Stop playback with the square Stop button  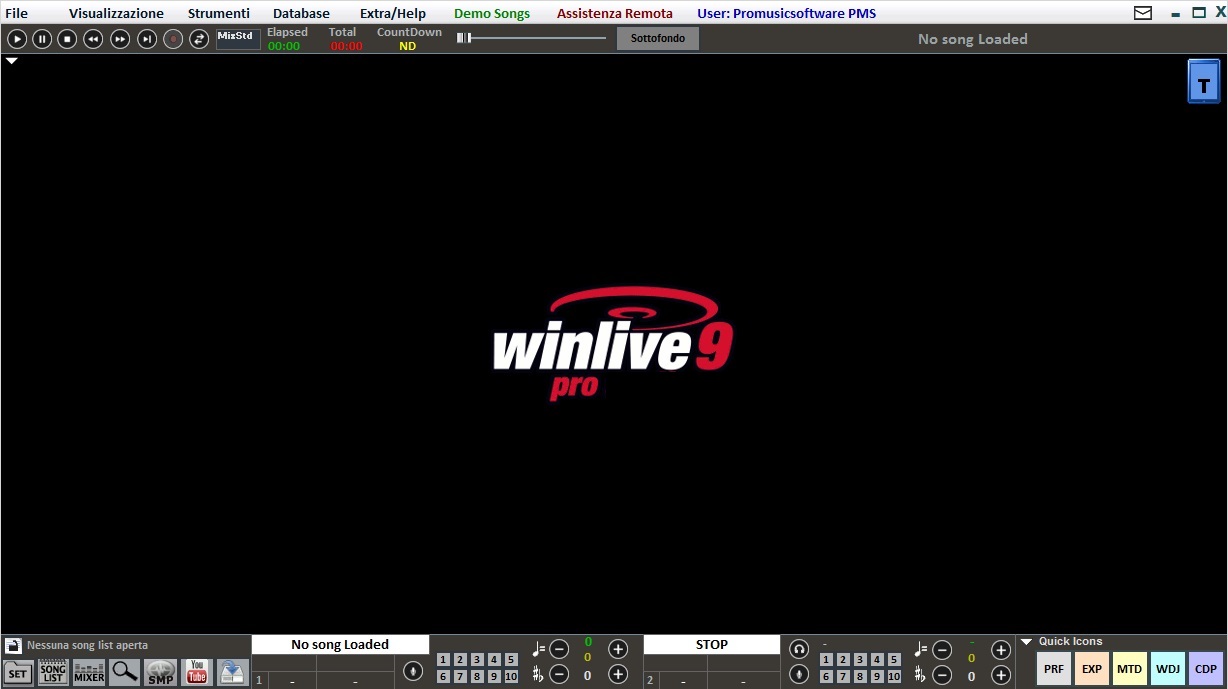[x=67, y=39]
